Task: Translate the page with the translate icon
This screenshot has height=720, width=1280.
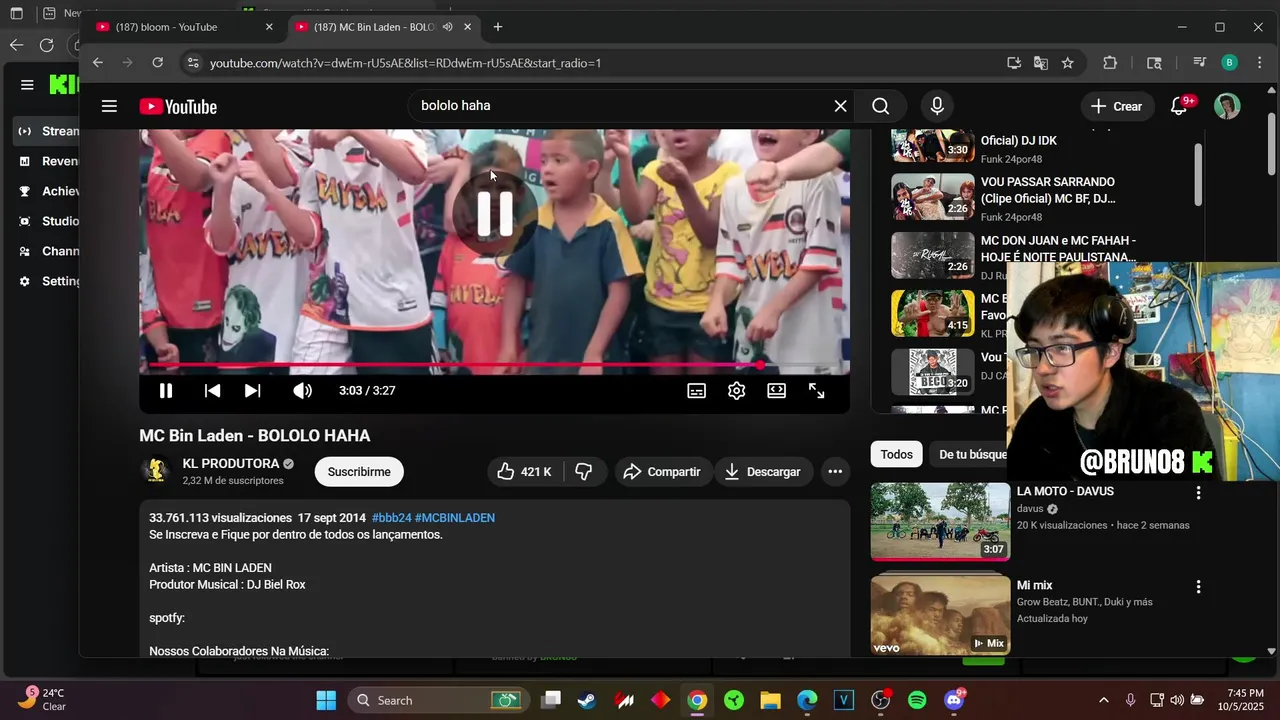Action: pos(1041,63)
